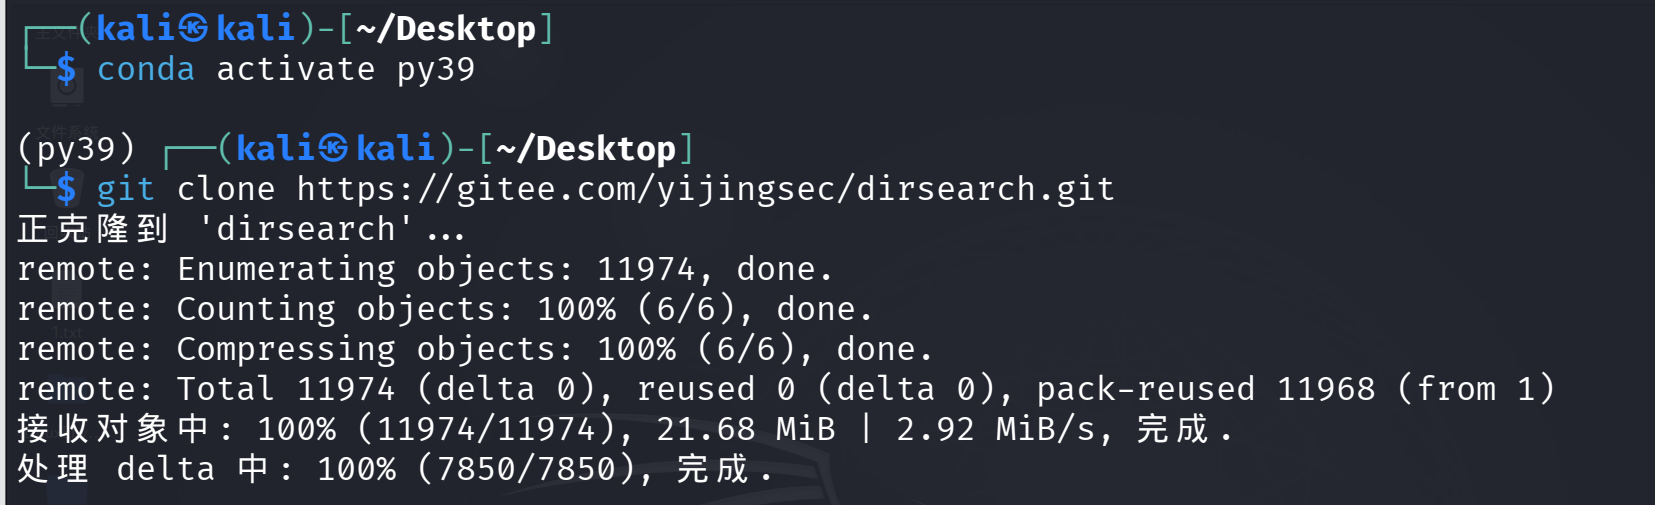
Task: Select the word conda in the first command
Action: point(146,69)
